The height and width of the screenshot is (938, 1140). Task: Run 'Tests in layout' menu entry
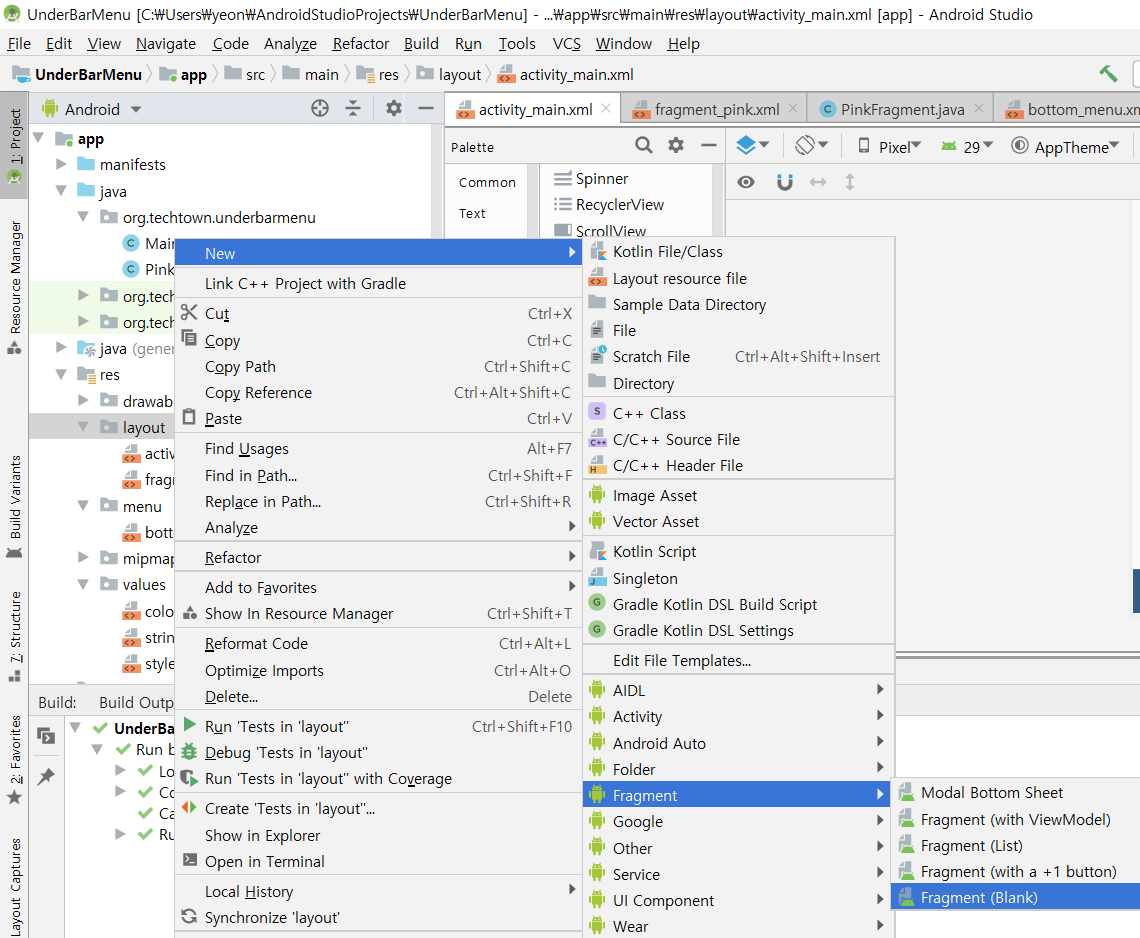tap(378, 726)
